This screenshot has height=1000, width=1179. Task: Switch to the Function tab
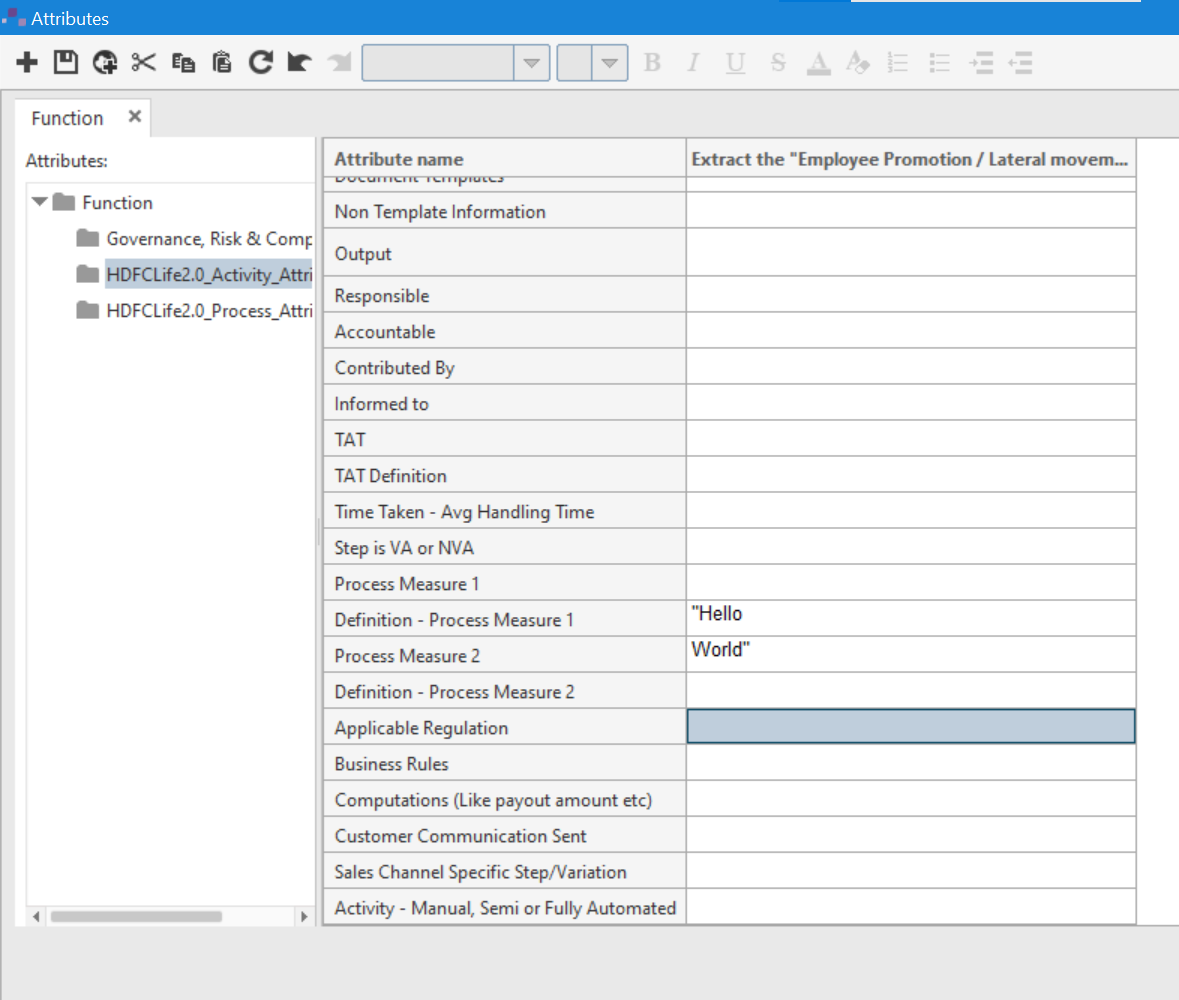pyautogui.click(x=67, y=118)
